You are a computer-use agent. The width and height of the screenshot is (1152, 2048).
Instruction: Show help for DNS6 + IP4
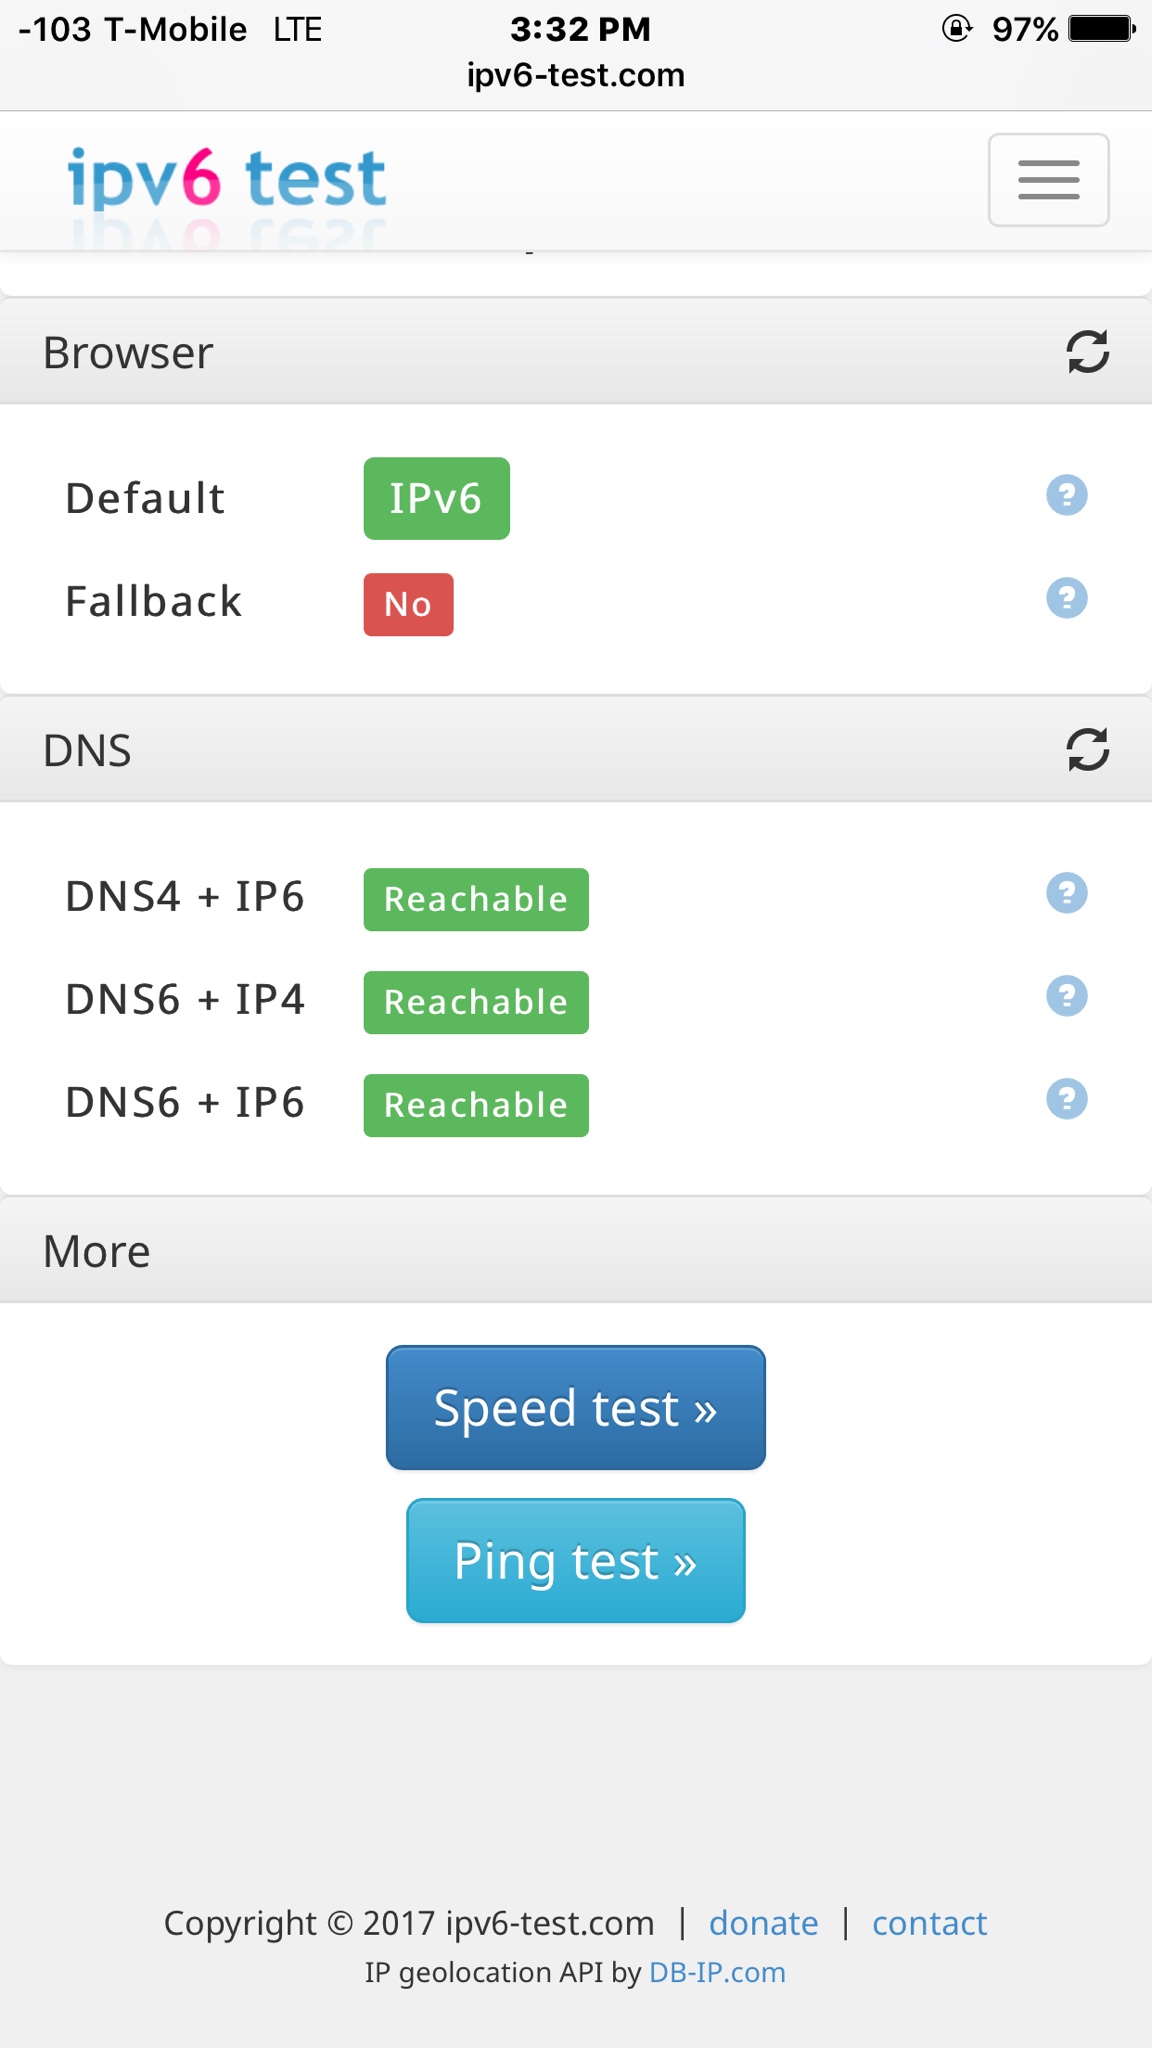point(1066,996)
